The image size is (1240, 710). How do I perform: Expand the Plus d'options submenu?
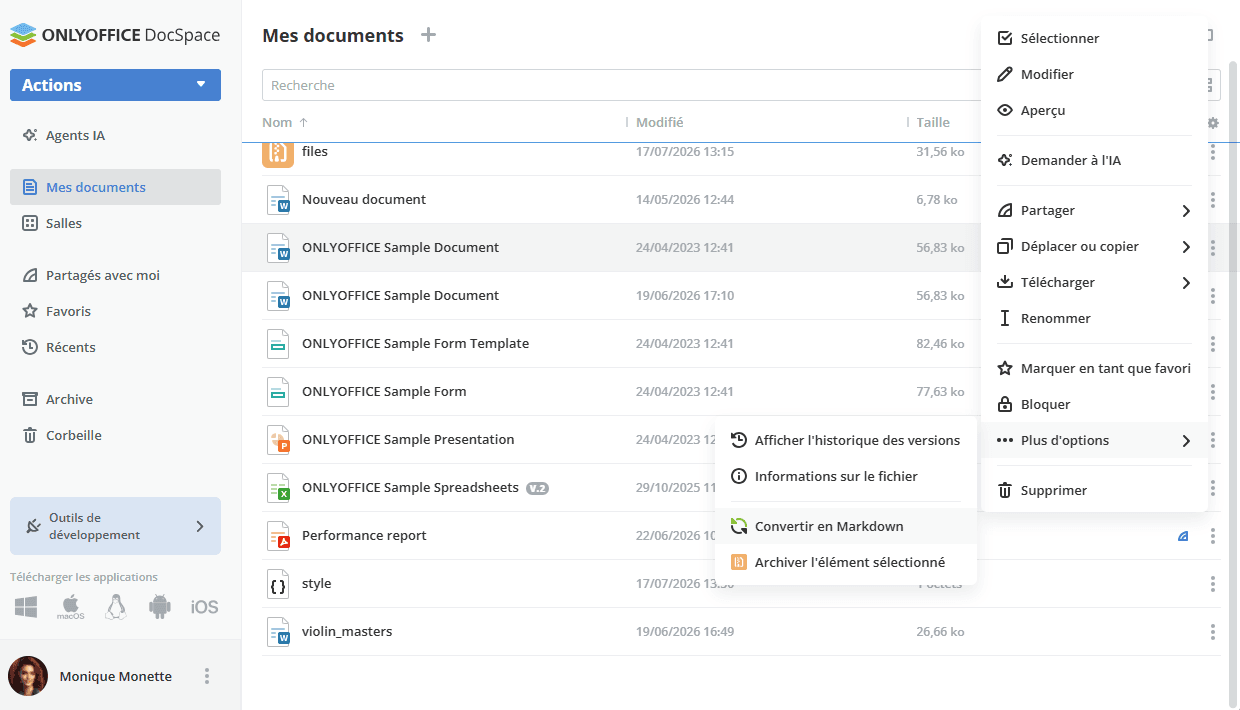click(1094, 440)
